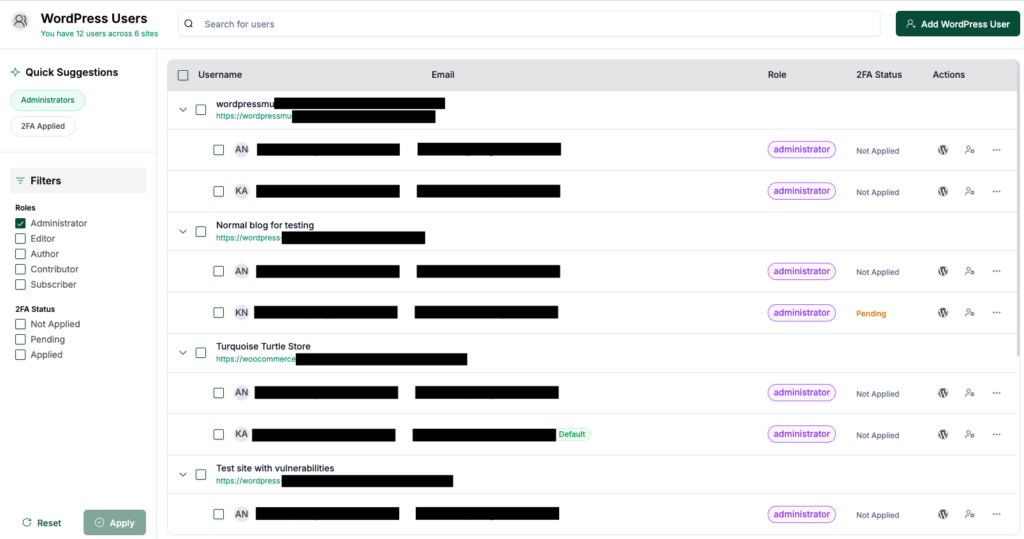Focus the Search for users field
The height and width of the screenshot is (539, 1024).
(x=529, y=24)
